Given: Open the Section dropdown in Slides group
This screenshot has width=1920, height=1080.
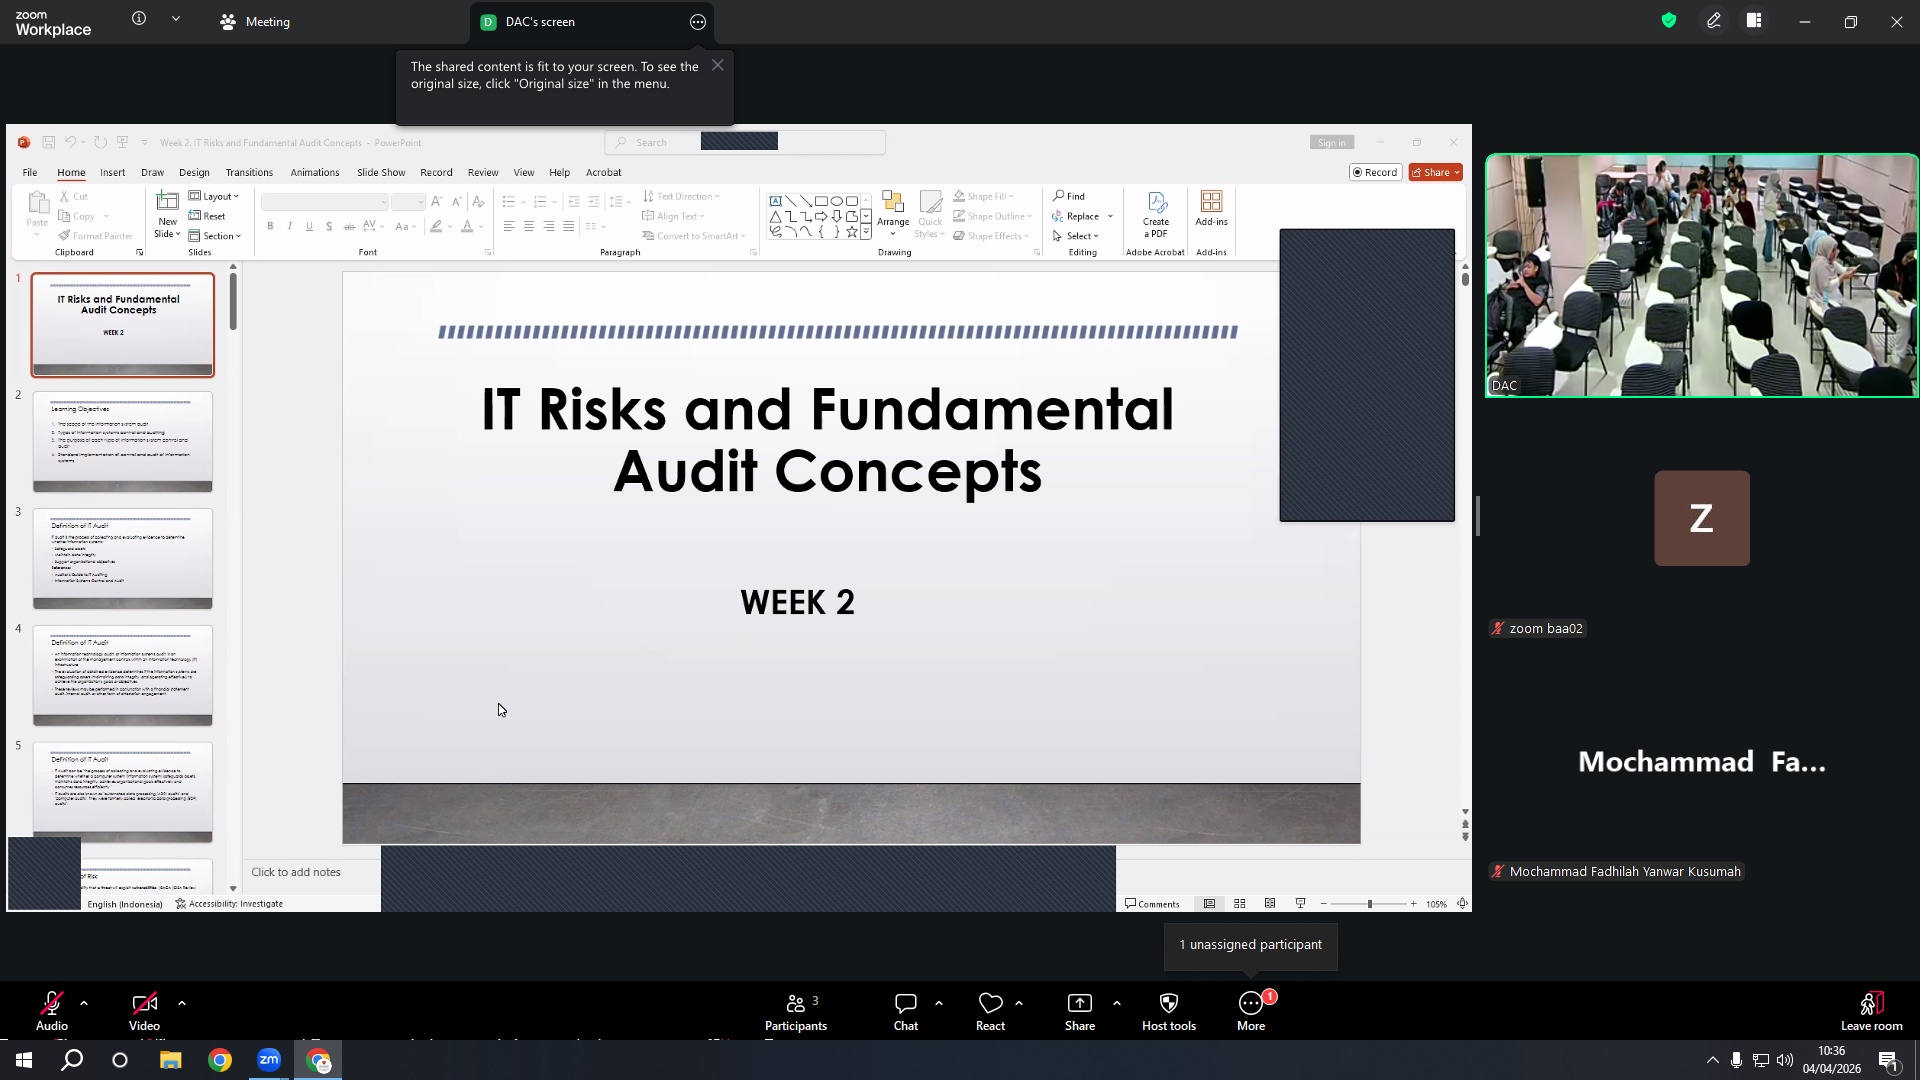Looking at the screenshot, I should [215, 236].
